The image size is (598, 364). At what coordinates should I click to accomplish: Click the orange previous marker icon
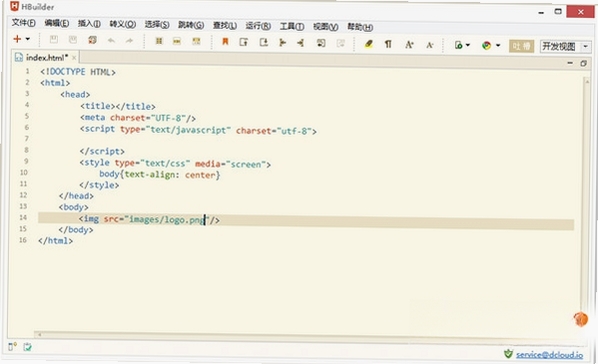(282, 43)
